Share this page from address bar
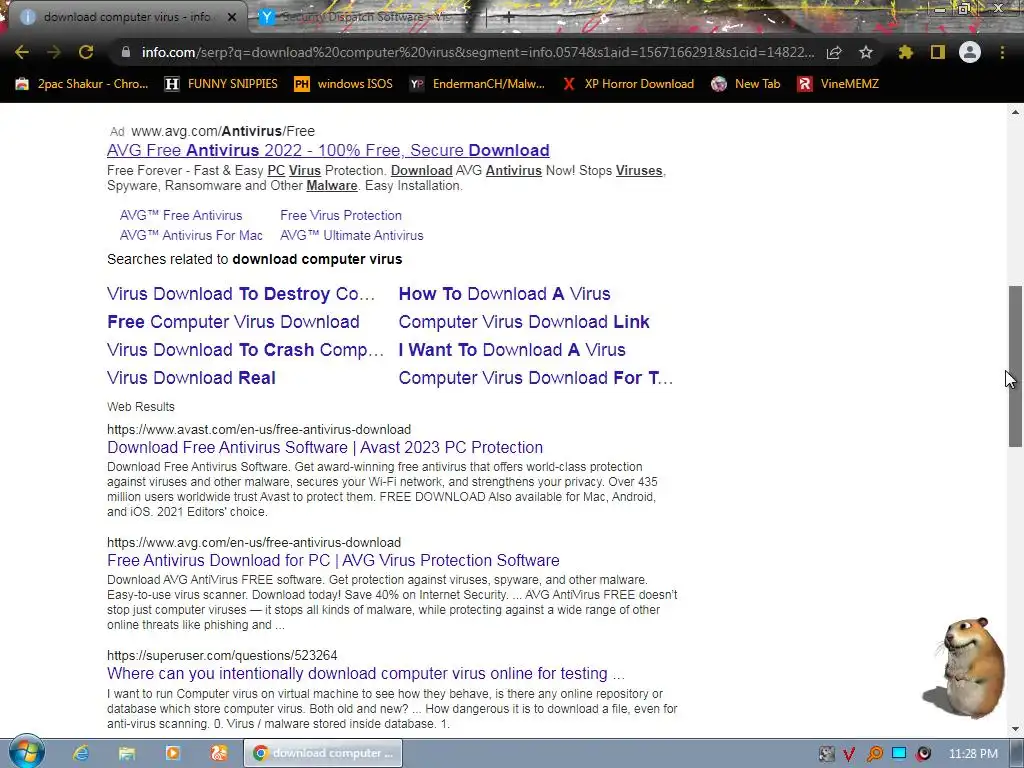 [834, 52]
